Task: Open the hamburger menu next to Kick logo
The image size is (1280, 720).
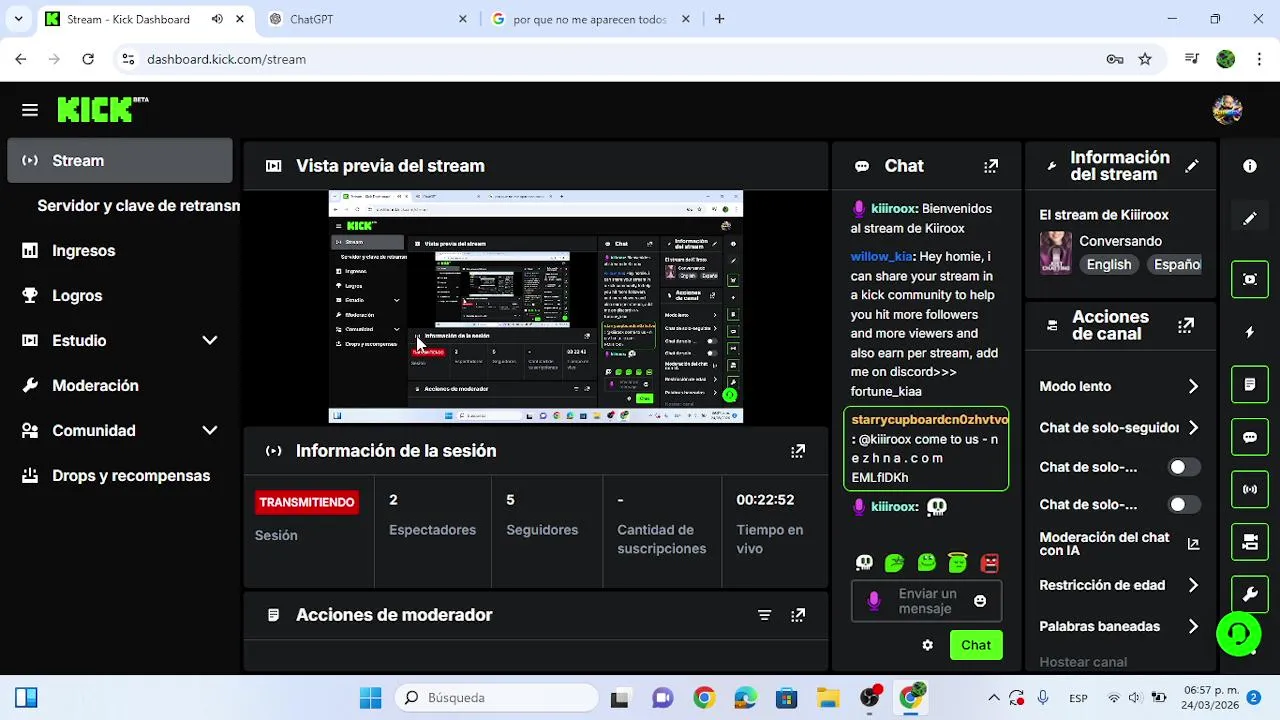Action: point(30,110)
